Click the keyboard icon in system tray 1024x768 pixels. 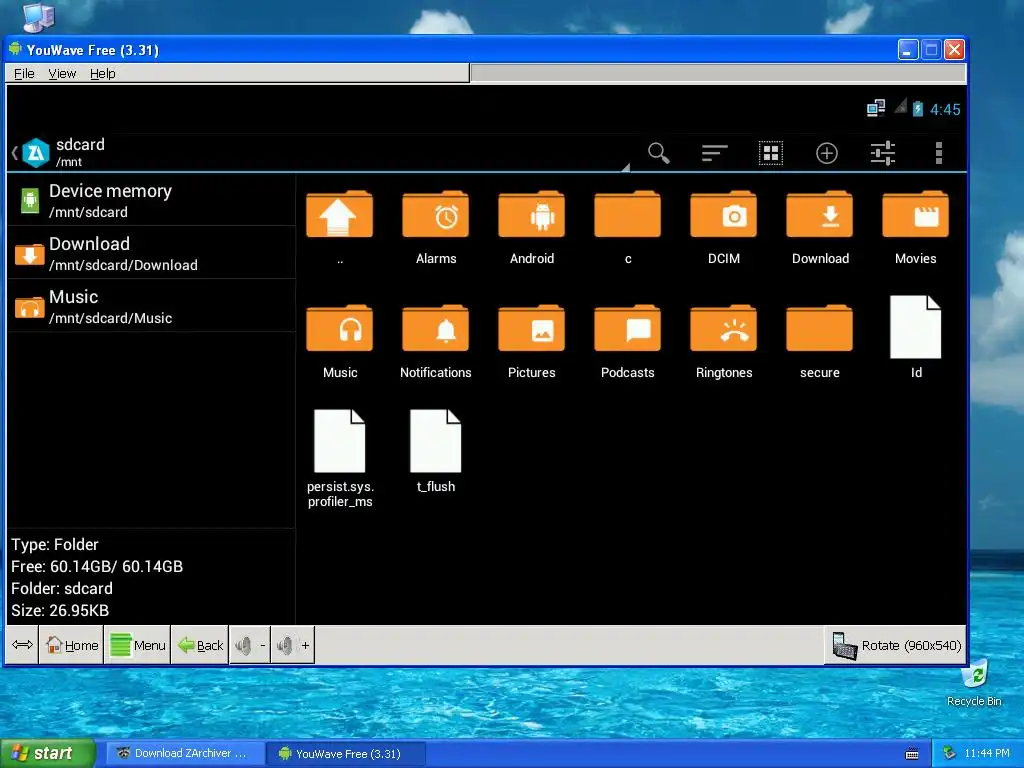912,754
